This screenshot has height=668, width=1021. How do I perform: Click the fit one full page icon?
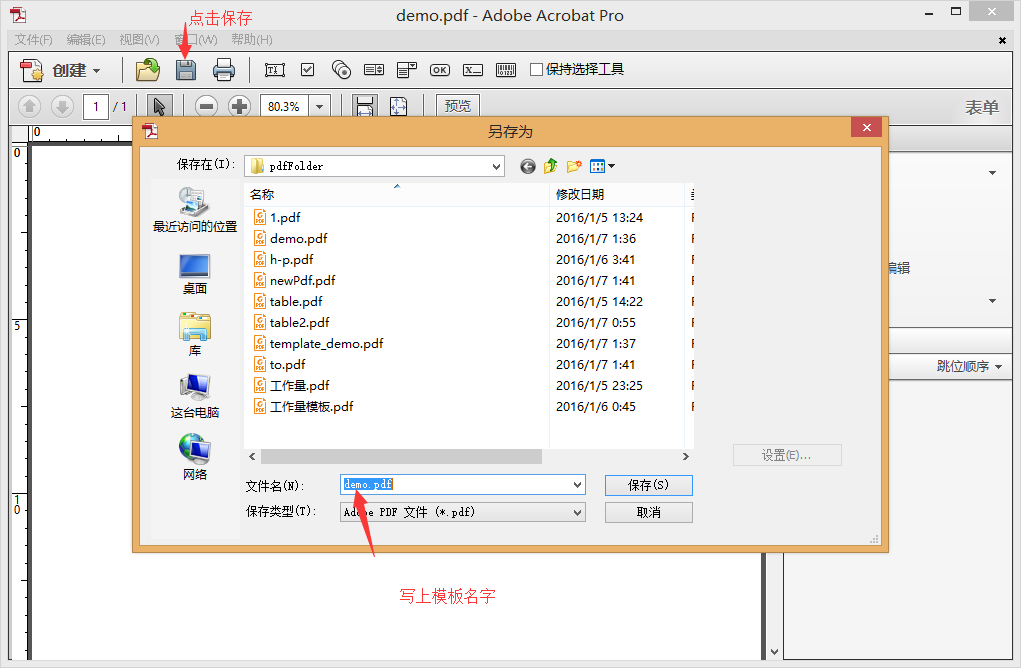coord(399,106)
